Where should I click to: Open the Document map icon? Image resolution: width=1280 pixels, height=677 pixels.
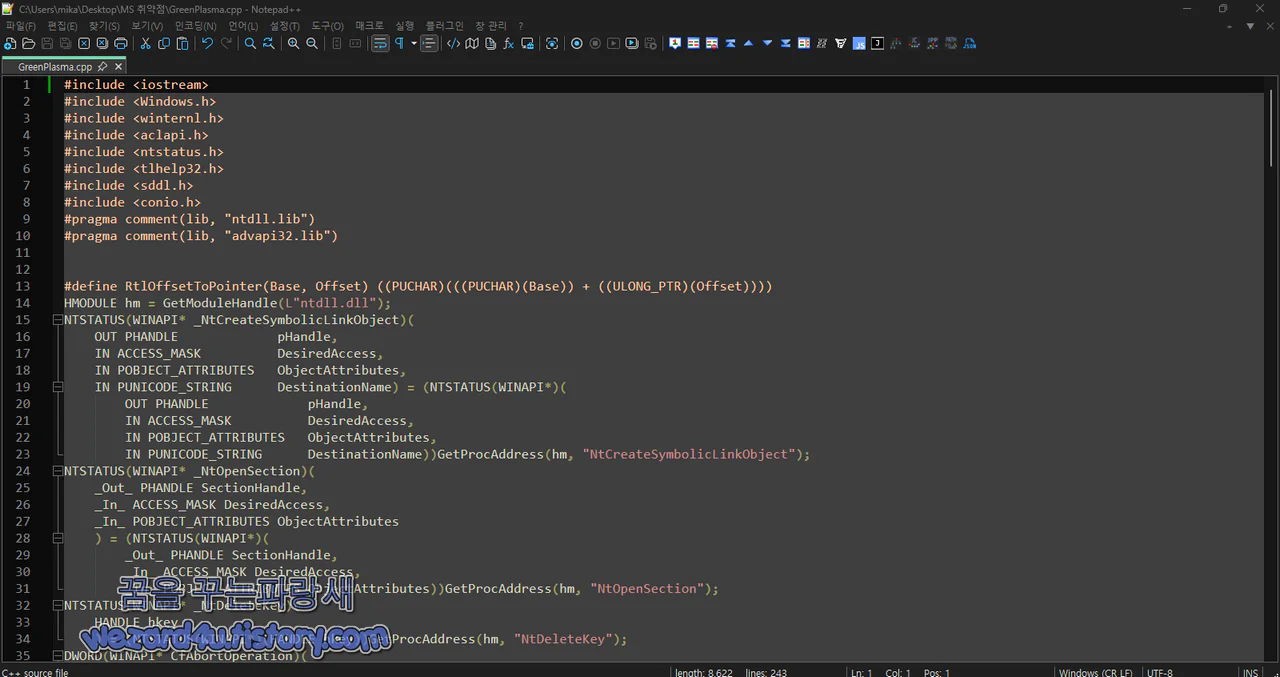point(472,44)
